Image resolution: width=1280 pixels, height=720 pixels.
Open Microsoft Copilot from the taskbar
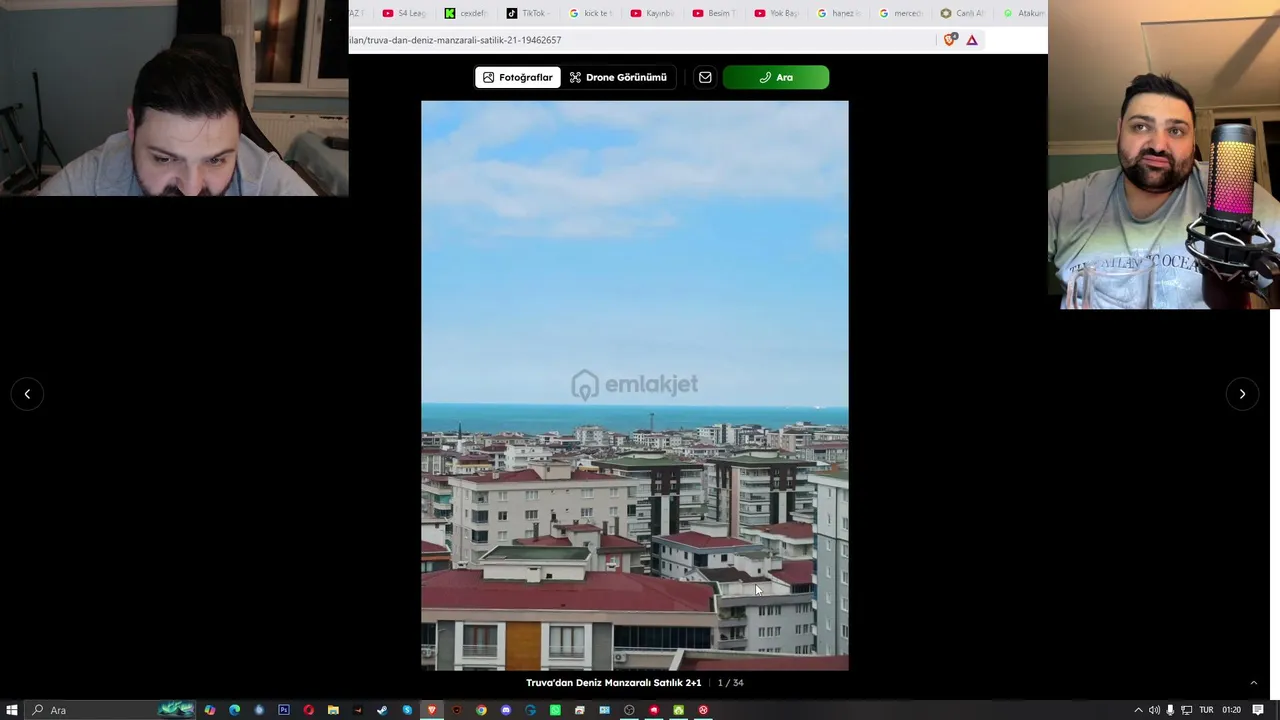click(x=210, y=710)
